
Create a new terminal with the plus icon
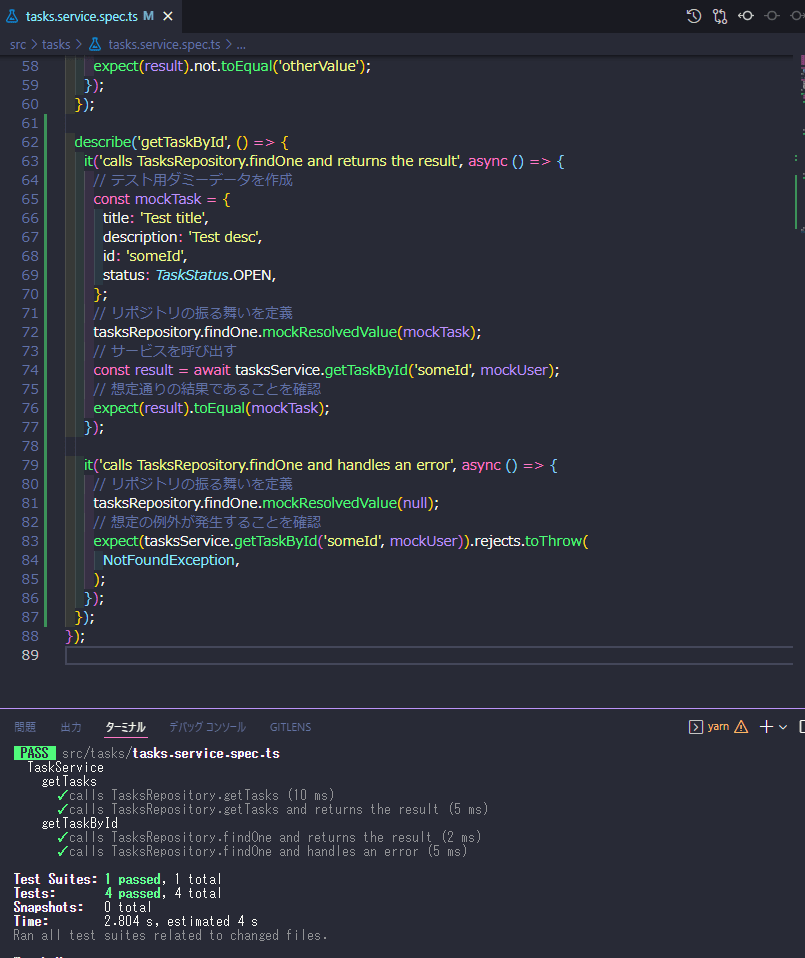766,726
